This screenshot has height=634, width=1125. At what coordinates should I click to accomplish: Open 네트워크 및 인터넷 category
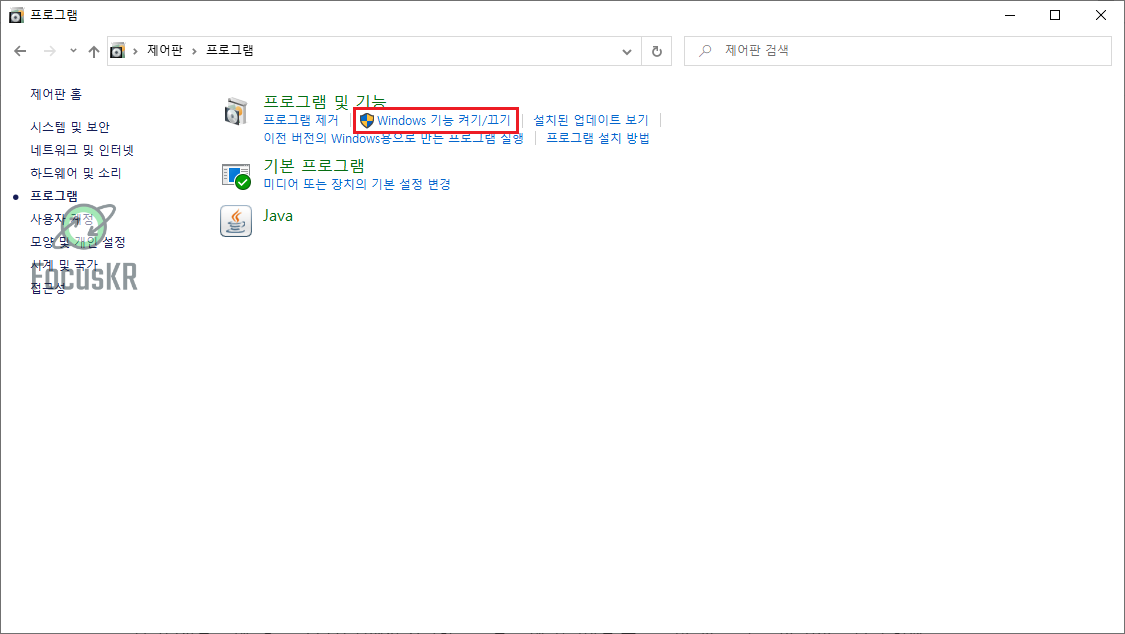(x=83, y=150)
